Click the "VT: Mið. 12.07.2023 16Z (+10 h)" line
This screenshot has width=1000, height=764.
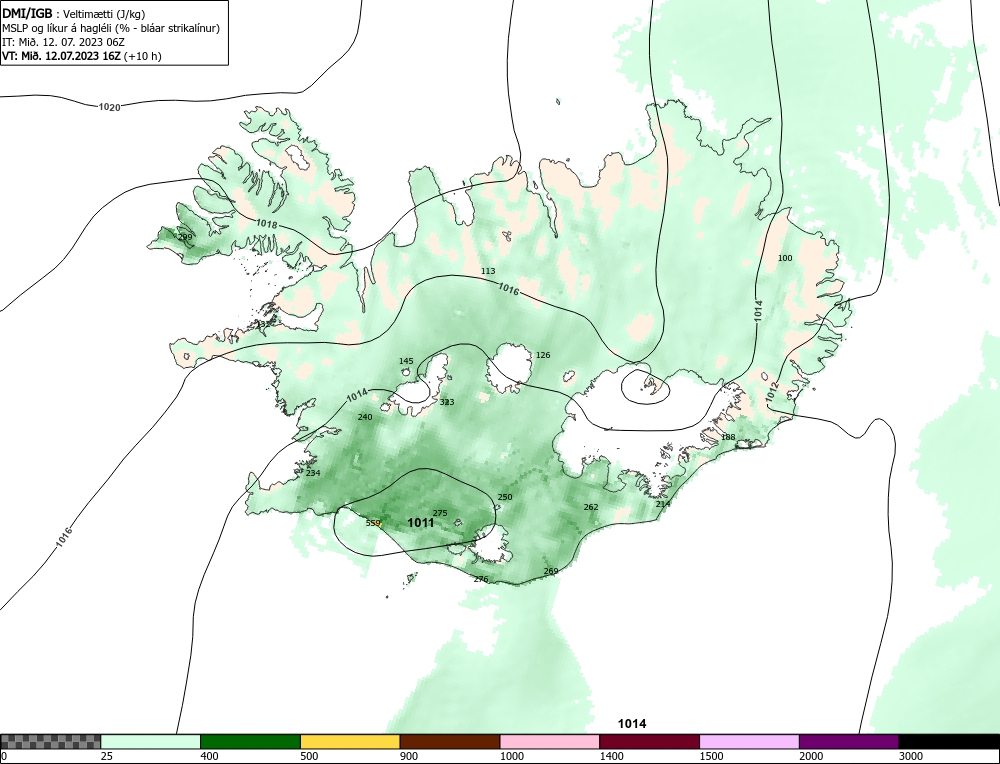[x=82, y=56]
